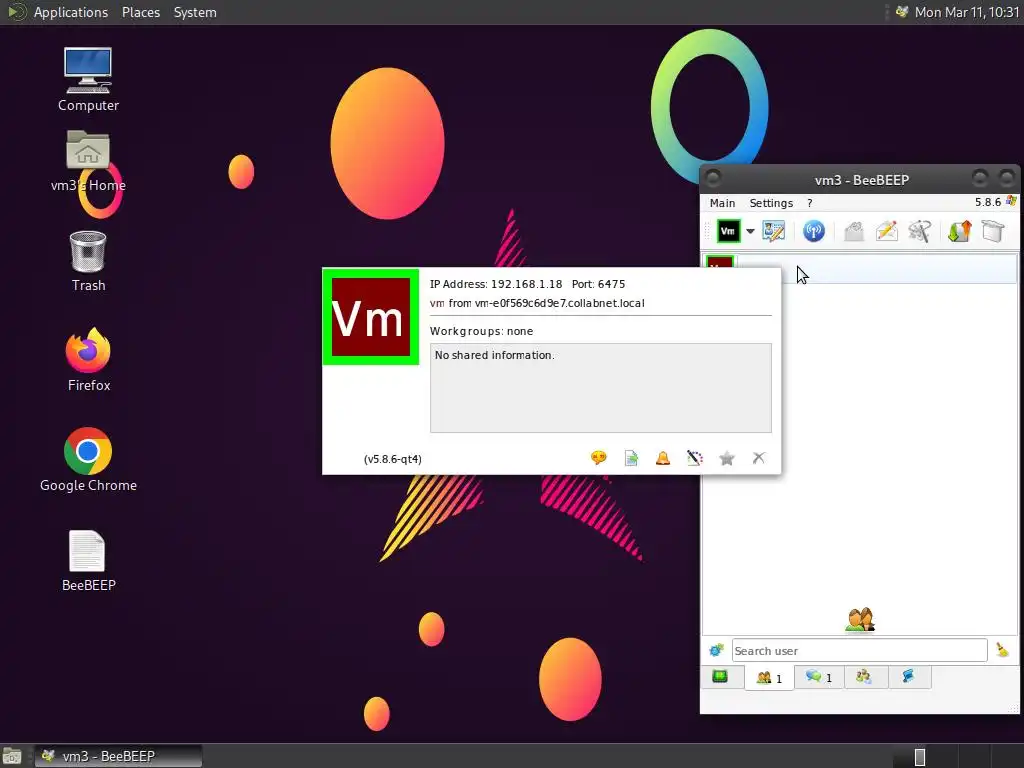Click the broom clear search icon
The width and height of the screenshot is (1024, 768).
[x=1002, y=650]
